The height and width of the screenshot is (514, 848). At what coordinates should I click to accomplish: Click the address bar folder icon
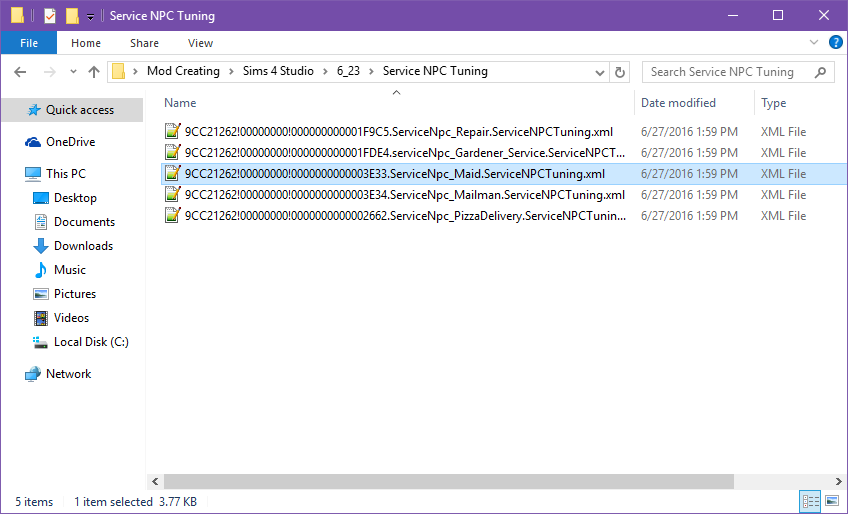point(118,71)
